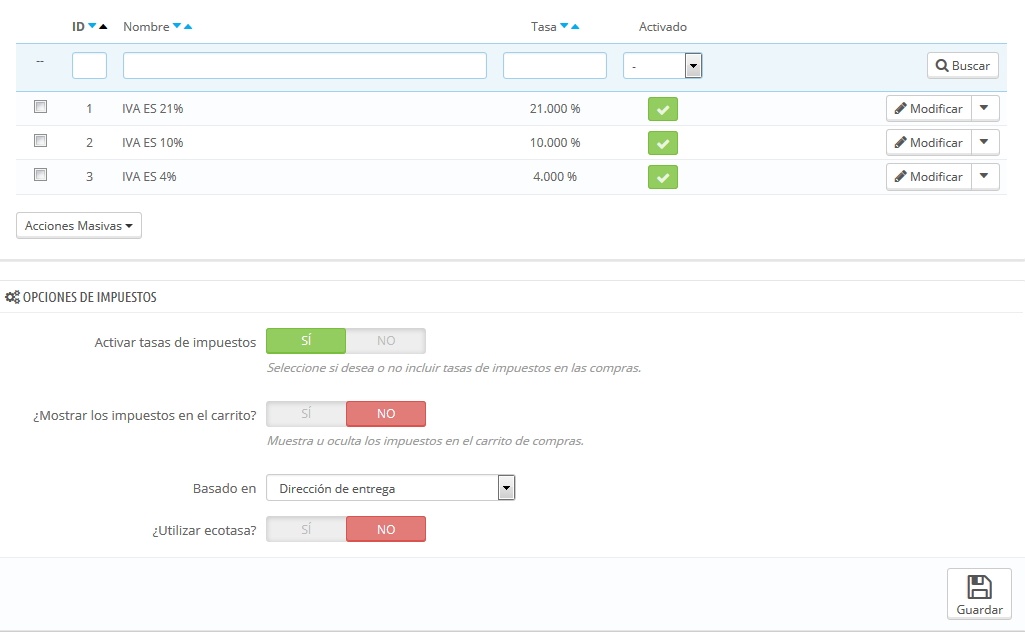Sort Nombre column ascending arrow
Screen dimensions: 1025x632
coord(188,26)
